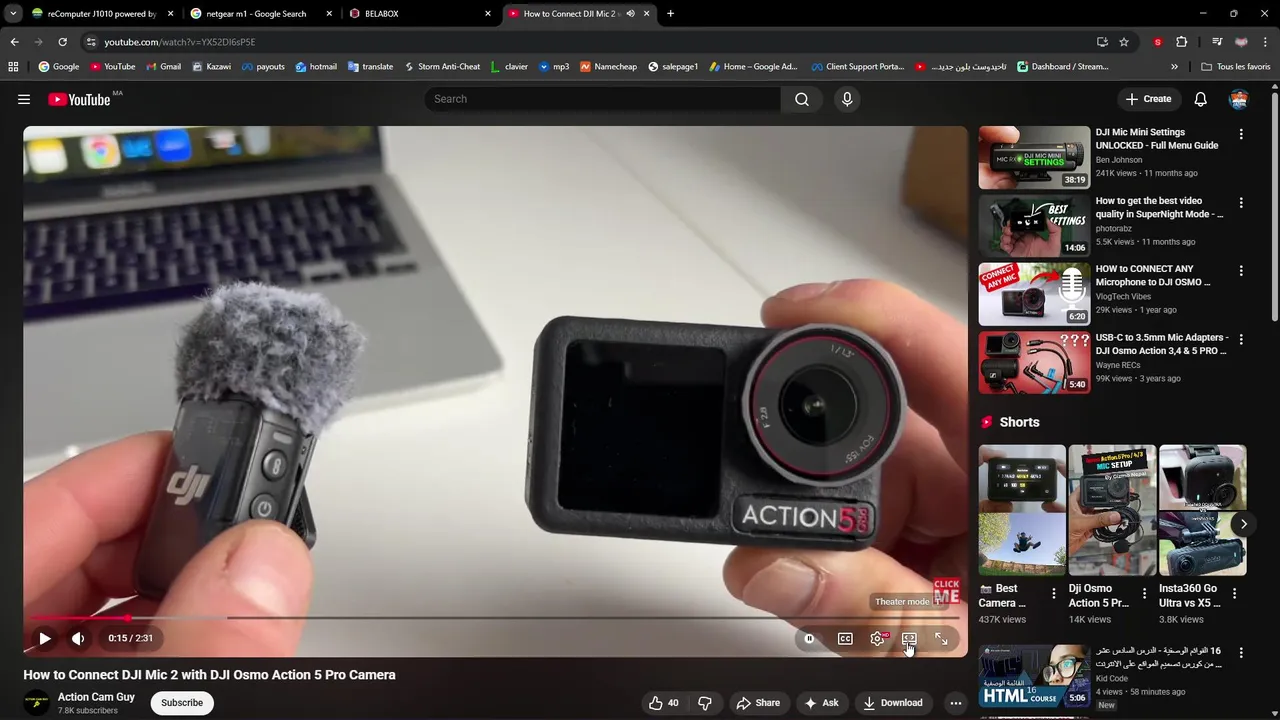The image size is (1280, 720).
Task: Open the Namecheap bookmark
Action: click(608, 67)
